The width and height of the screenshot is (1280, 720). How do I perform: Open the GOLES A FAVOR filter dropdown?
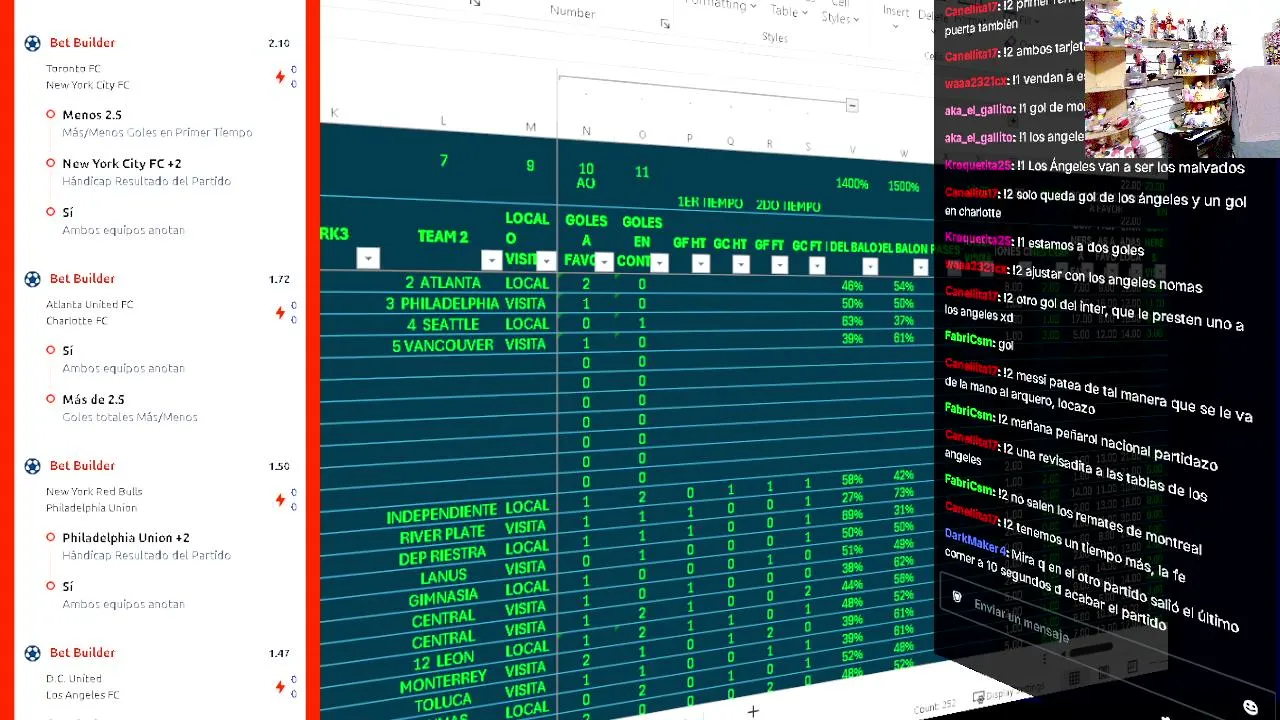point(604,262)
